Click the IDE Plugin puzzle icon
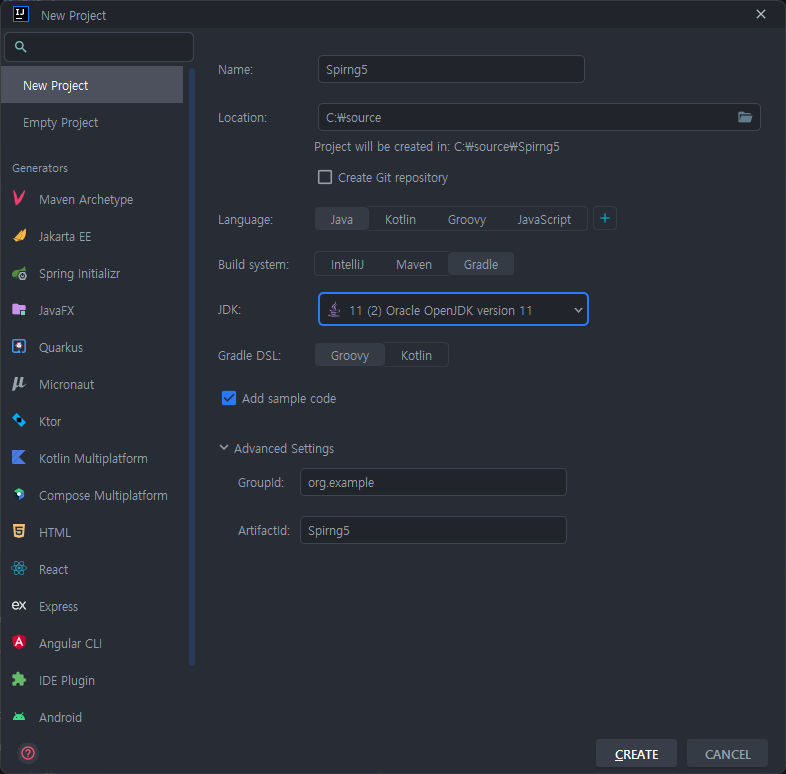The image size is (786, 774). 19,679
